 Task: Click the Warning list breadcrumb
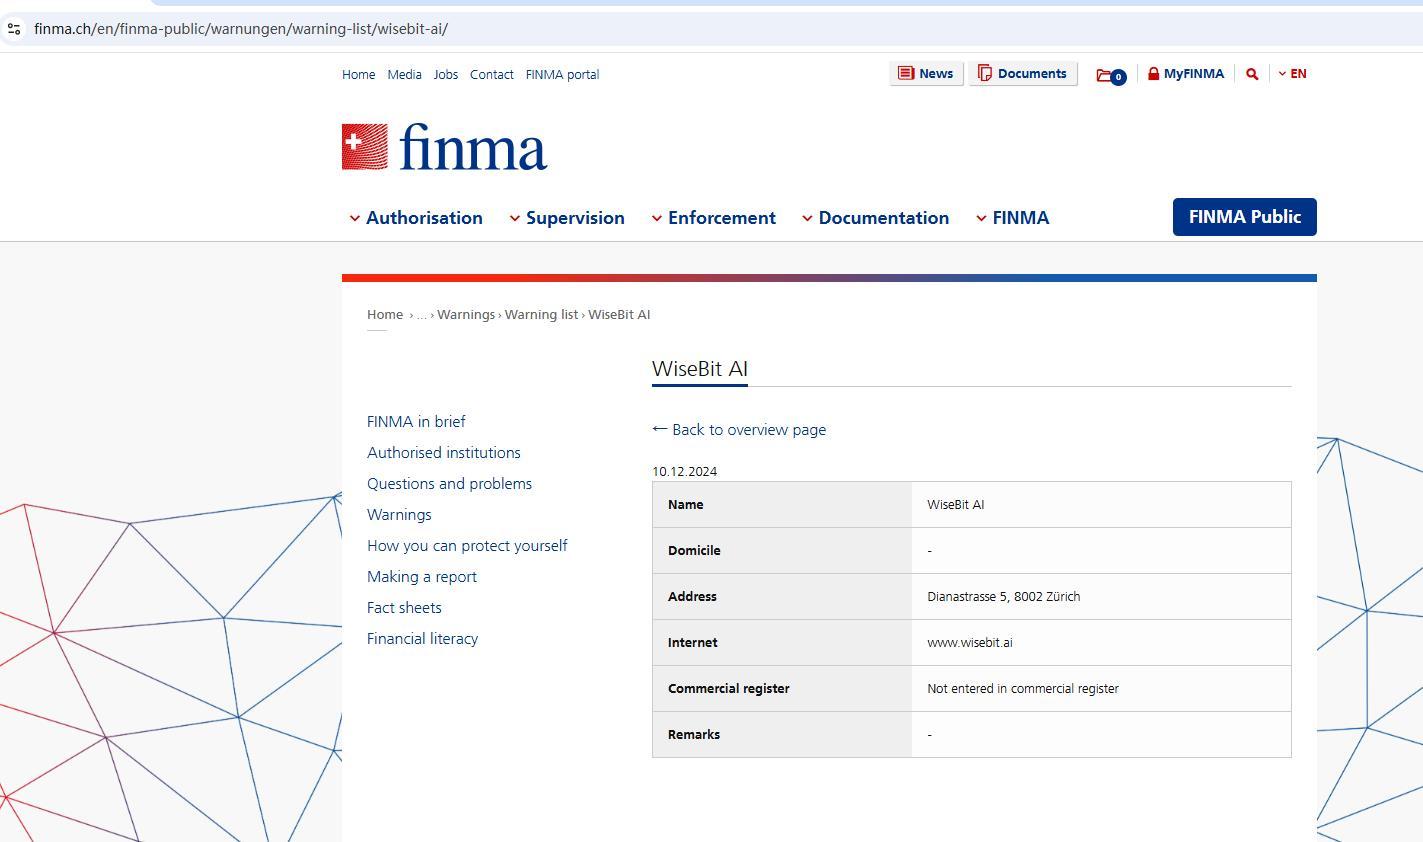click(x=541, y=315)
